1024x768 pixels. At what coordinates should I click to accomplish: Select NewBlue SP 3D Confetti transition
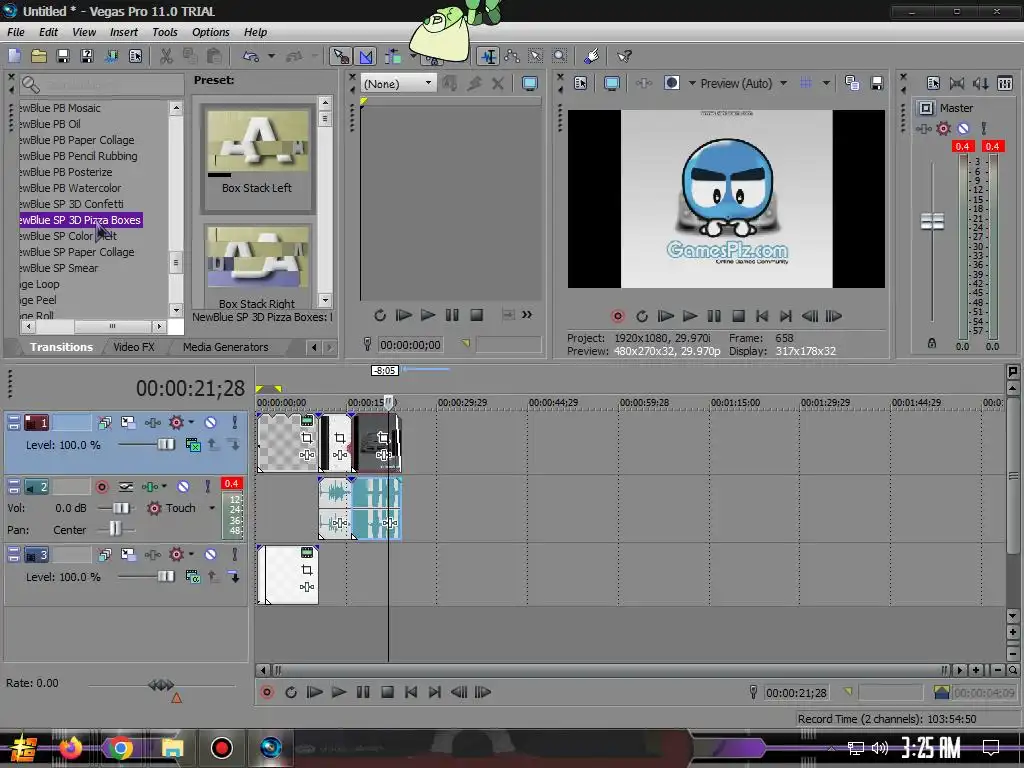71,204
